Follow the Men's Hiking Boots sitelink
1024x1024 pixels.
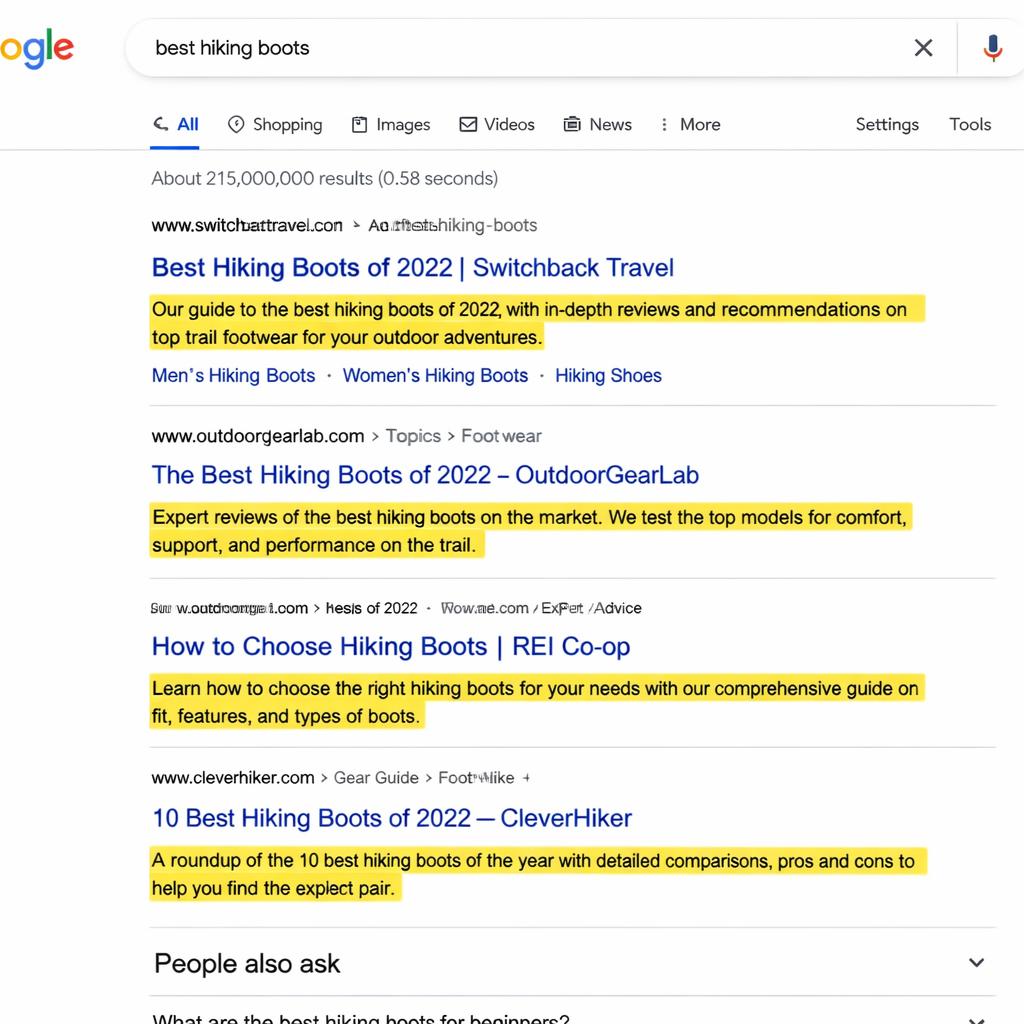coord(233,376)
